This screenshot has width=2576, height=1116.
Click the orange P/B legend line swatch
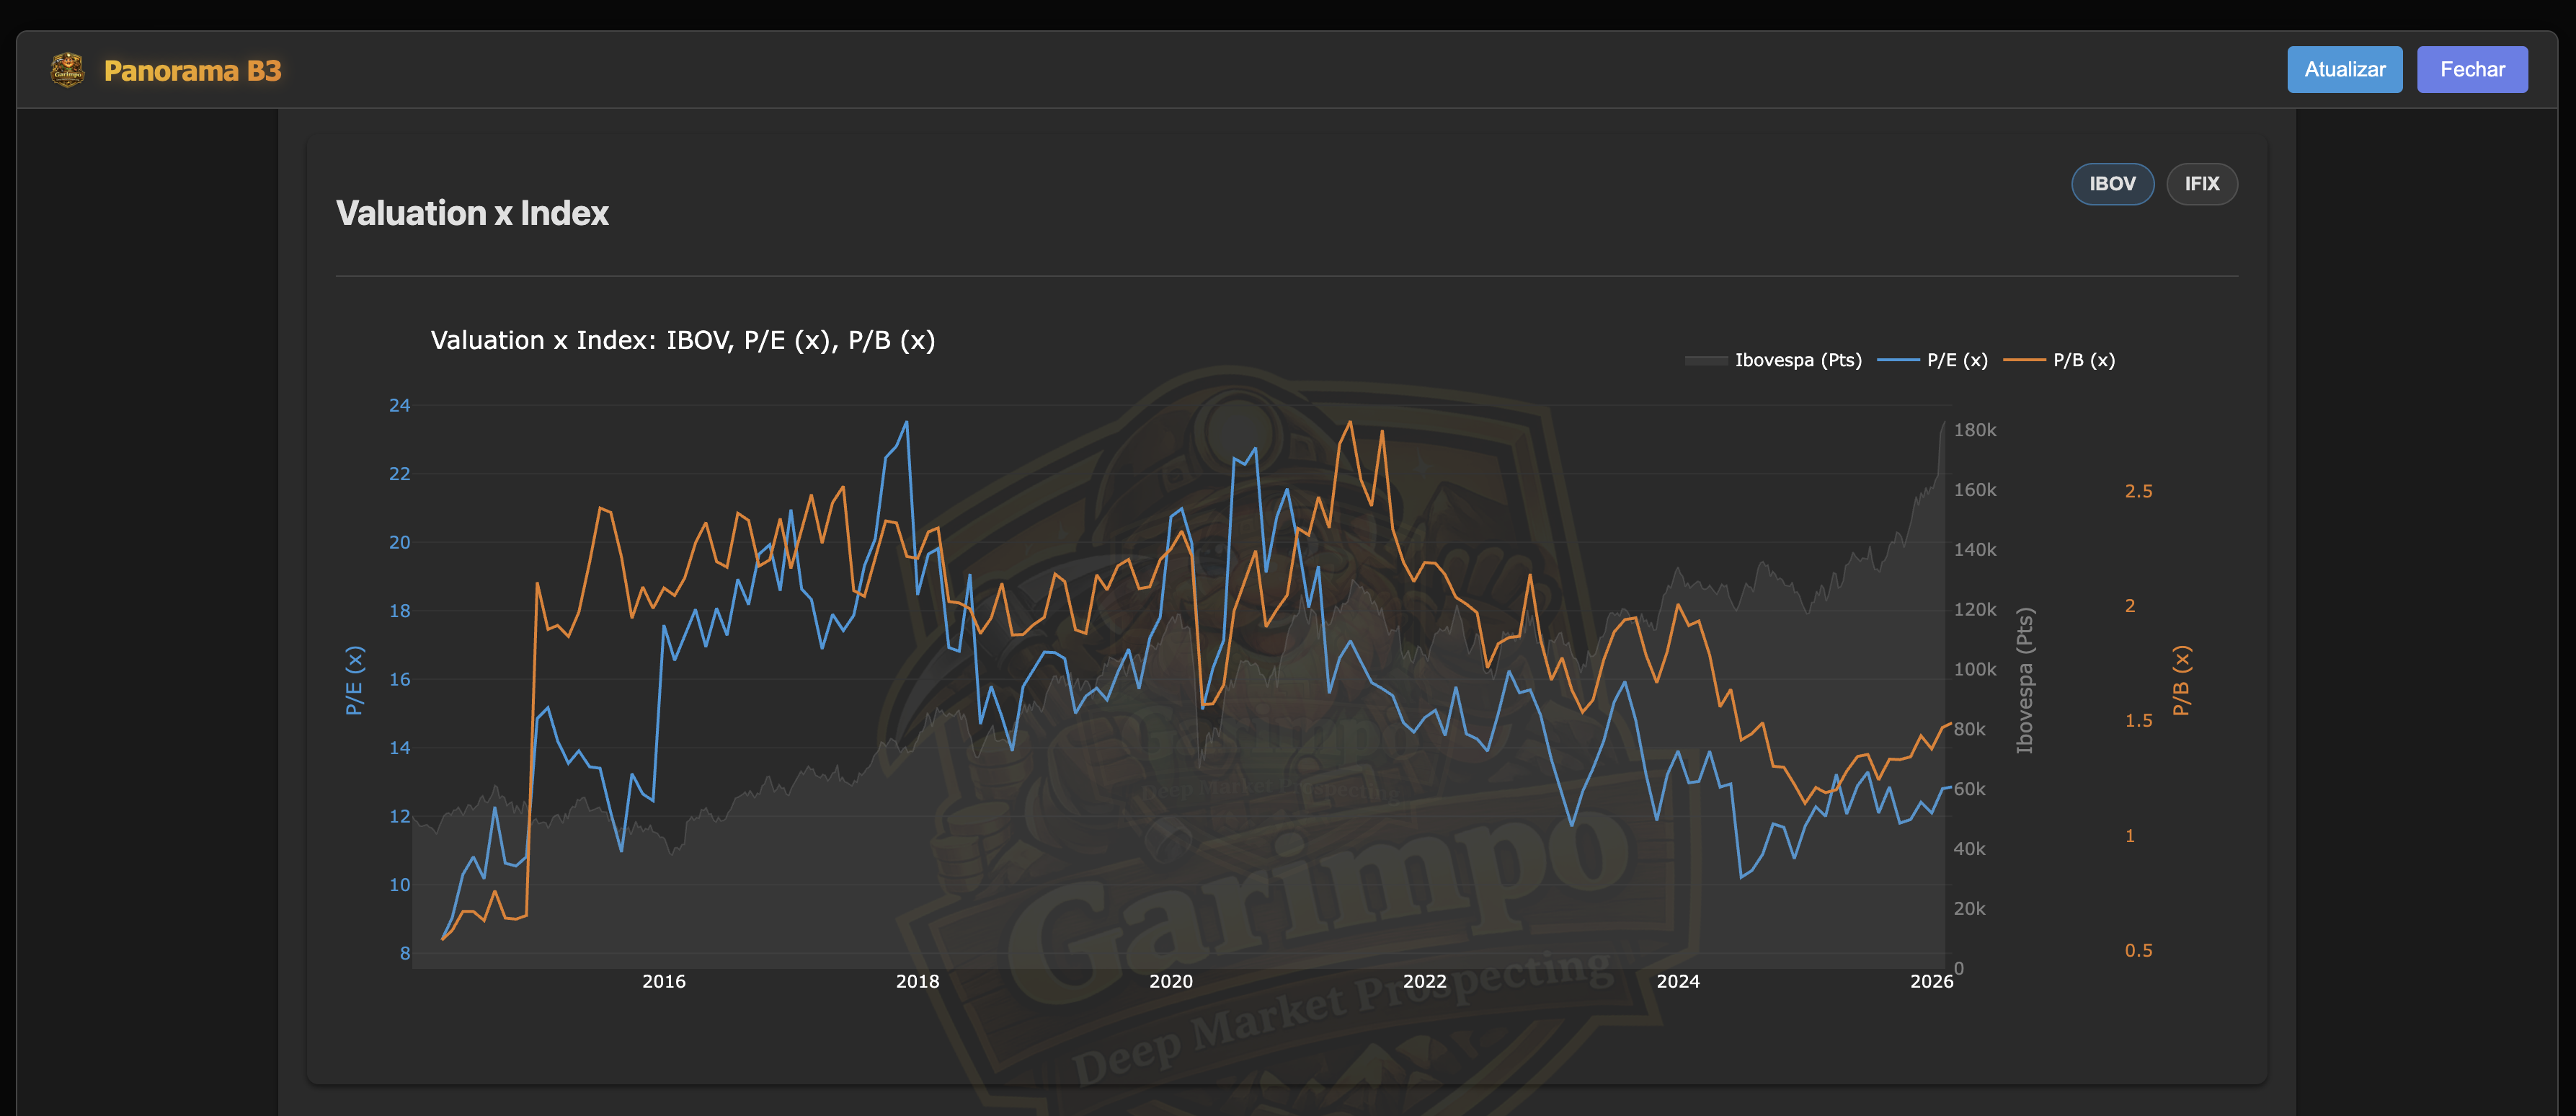[2024, 360]
